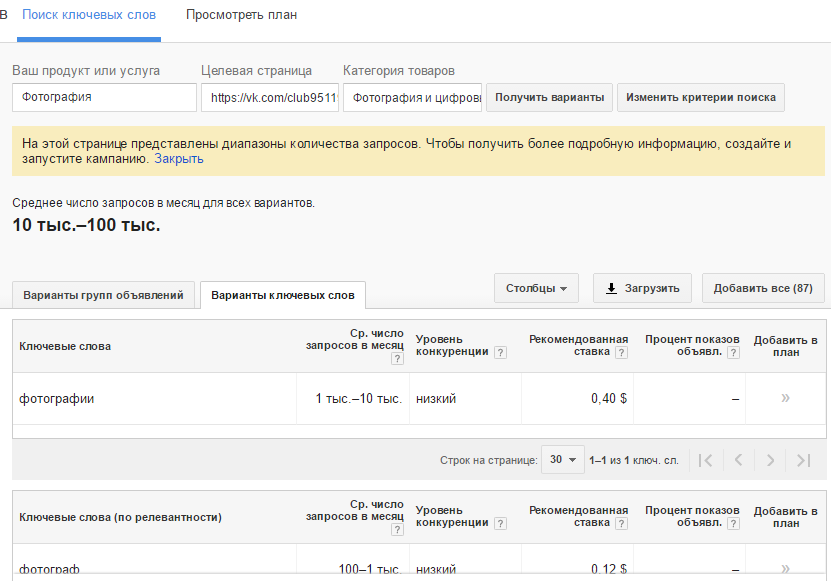831x581 pixels.
Task: Open help for 'Процент показов объявл.' in top table
Action: (x=733, y=352)
